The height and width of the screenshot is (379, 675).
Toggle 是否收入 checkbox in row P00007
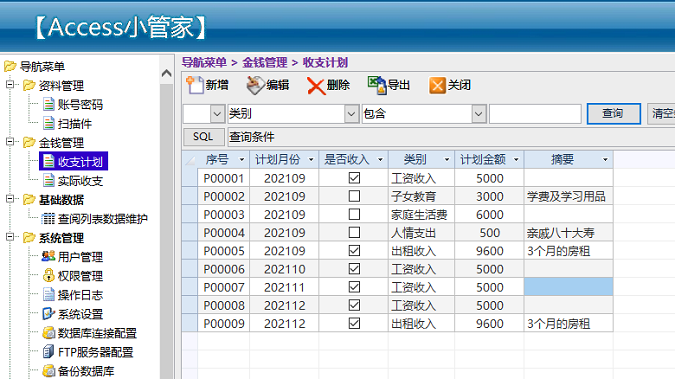354,287
